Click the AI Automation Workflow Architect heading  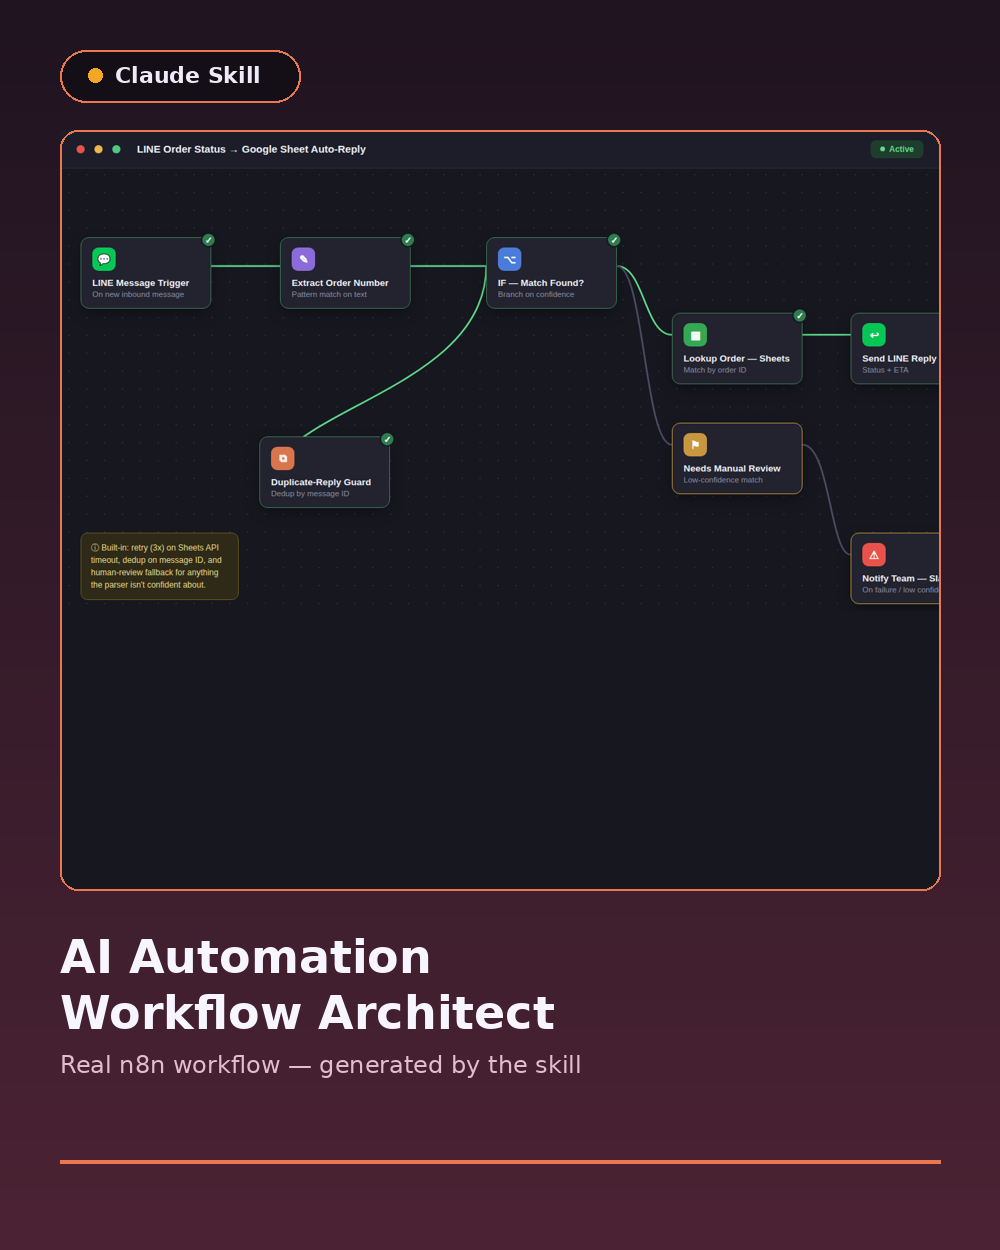[x=308, y=985]
